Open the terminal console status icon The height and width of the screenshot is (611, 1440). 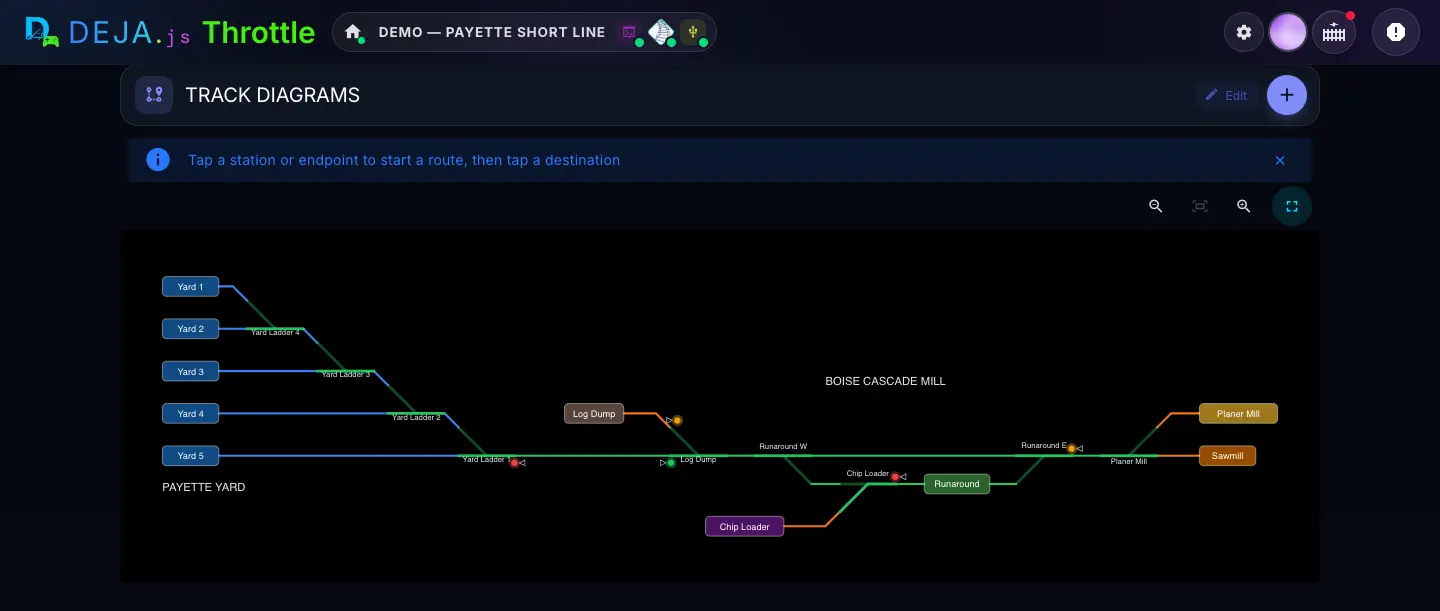pos(629,32)
